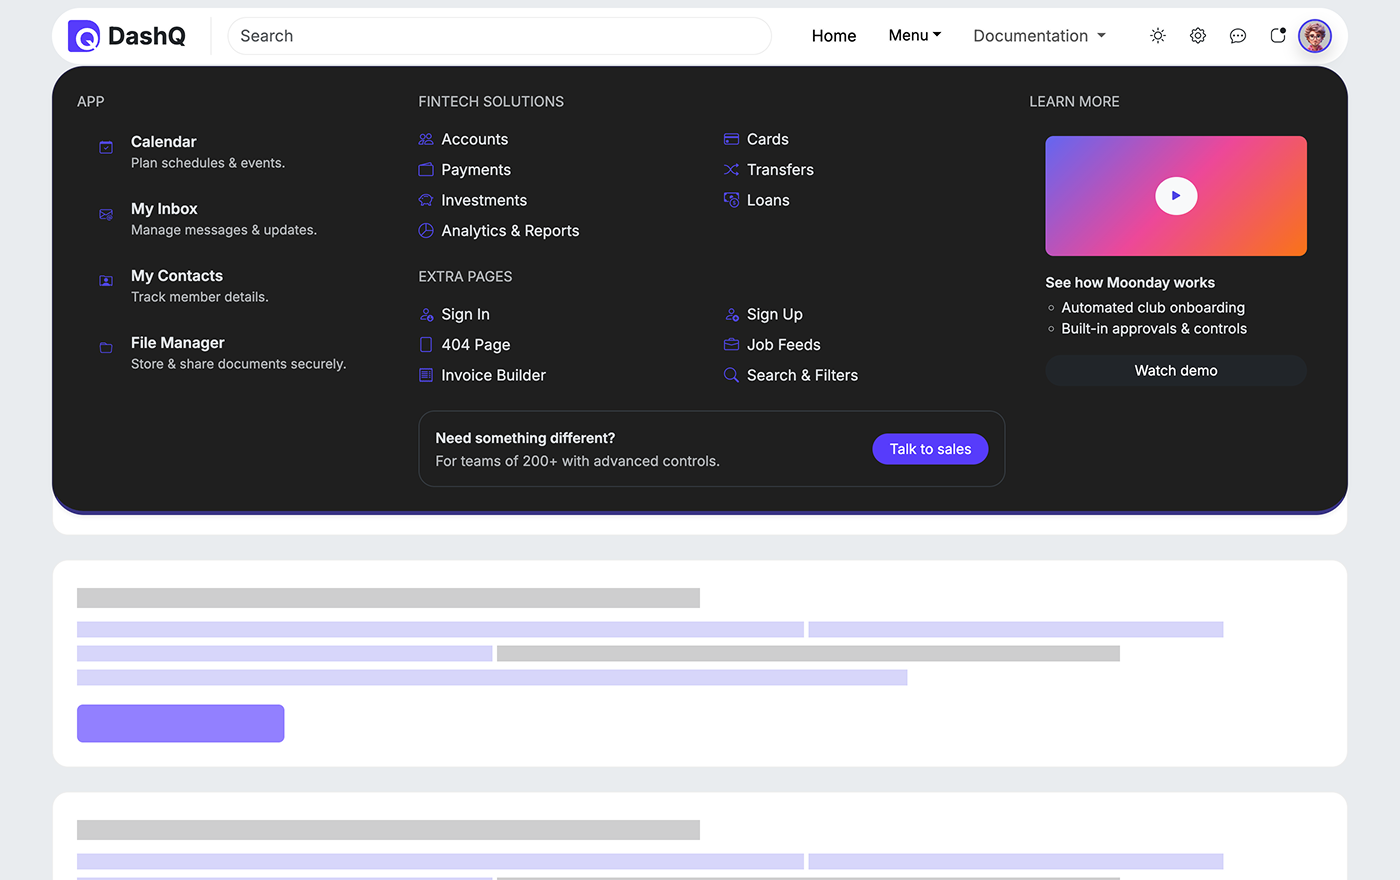This screenshot has width=1400, height=880.
Task: Open the Analytics & Reports link
Action: pos(510,230)
